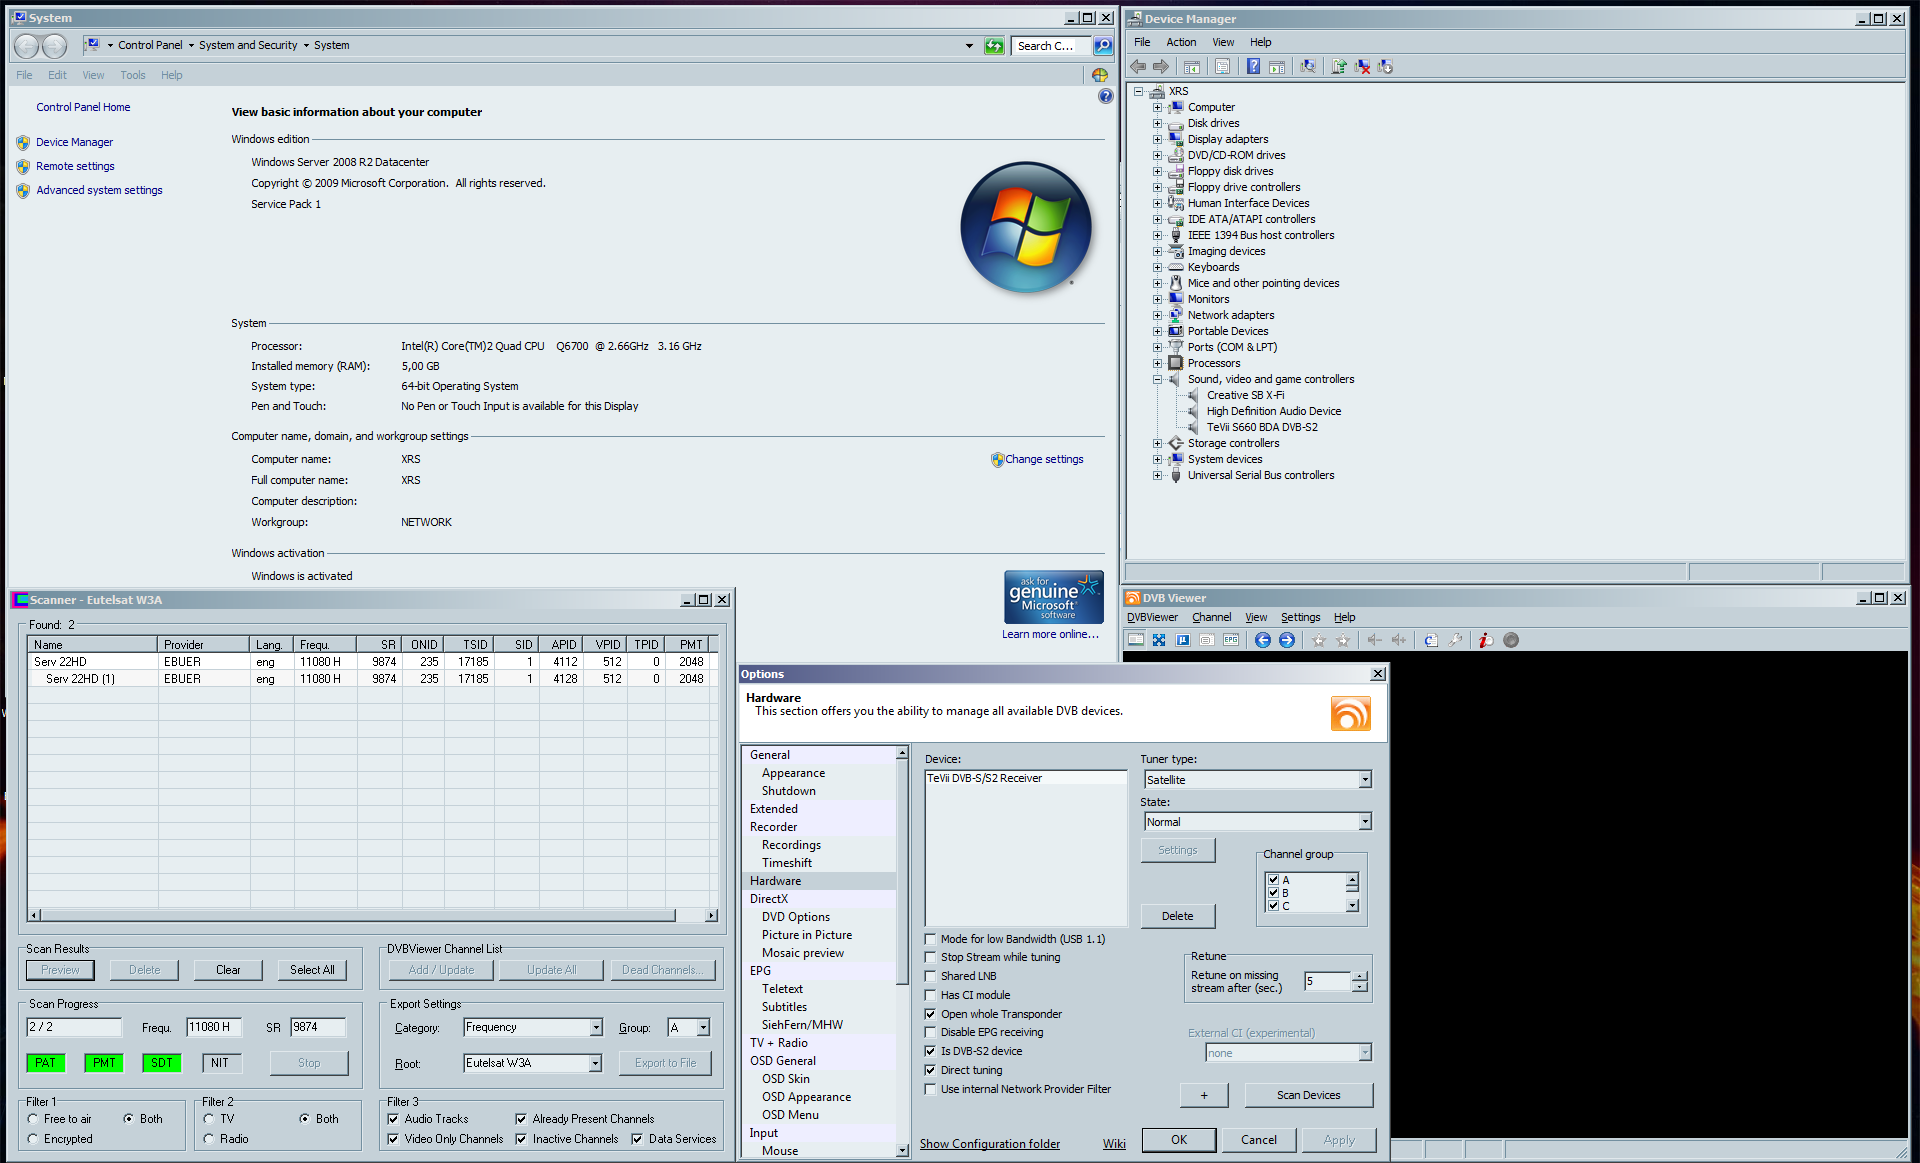The width and height of the screenshot is (1920, 1163).
Task: Click Select All in Scan Results
Action: [x=312, y=970]
